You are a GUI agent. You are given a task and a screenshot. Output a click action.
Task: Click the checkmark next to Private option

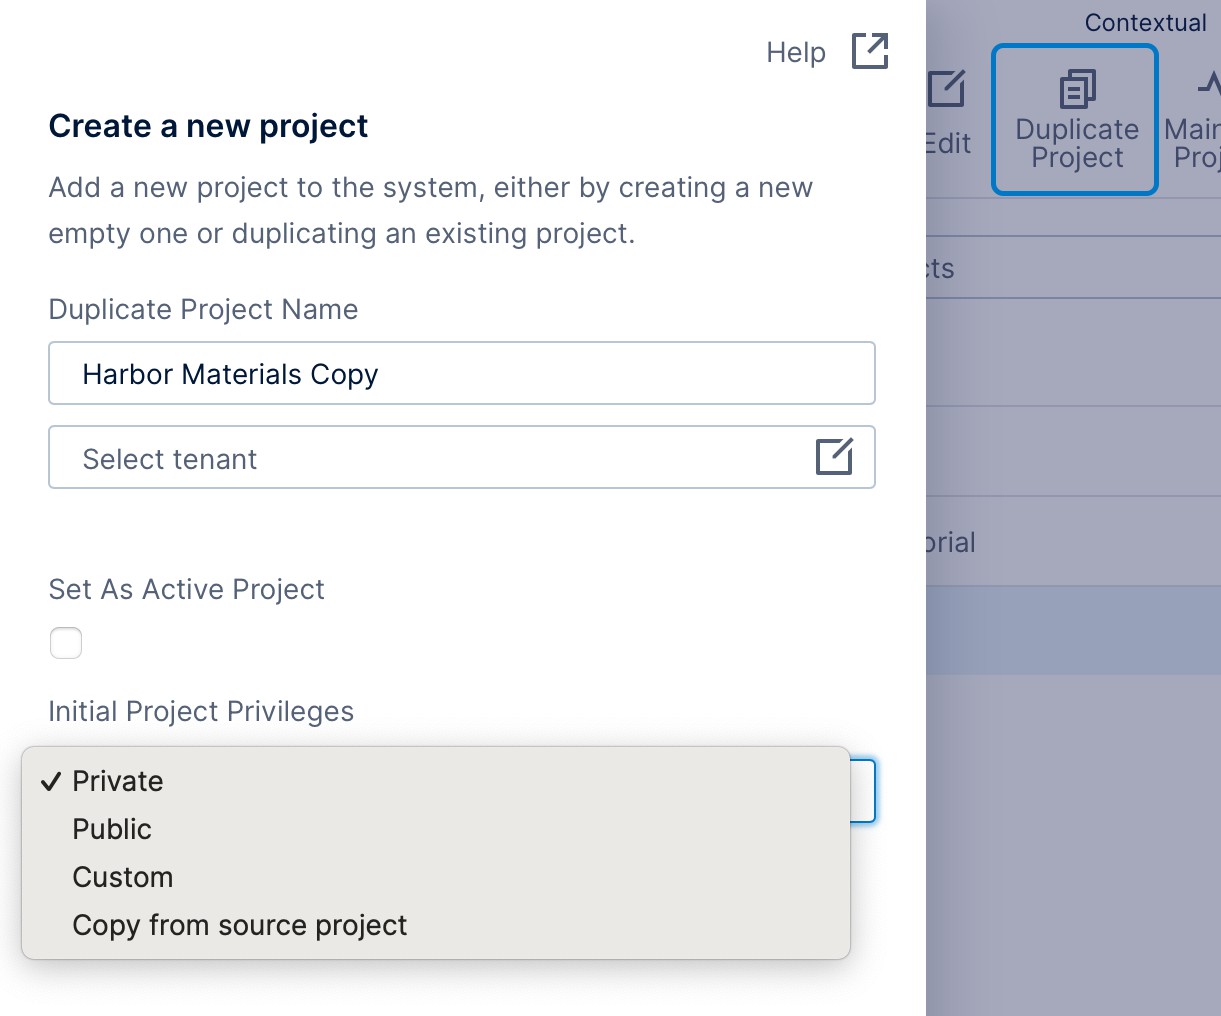coord(50,782)
